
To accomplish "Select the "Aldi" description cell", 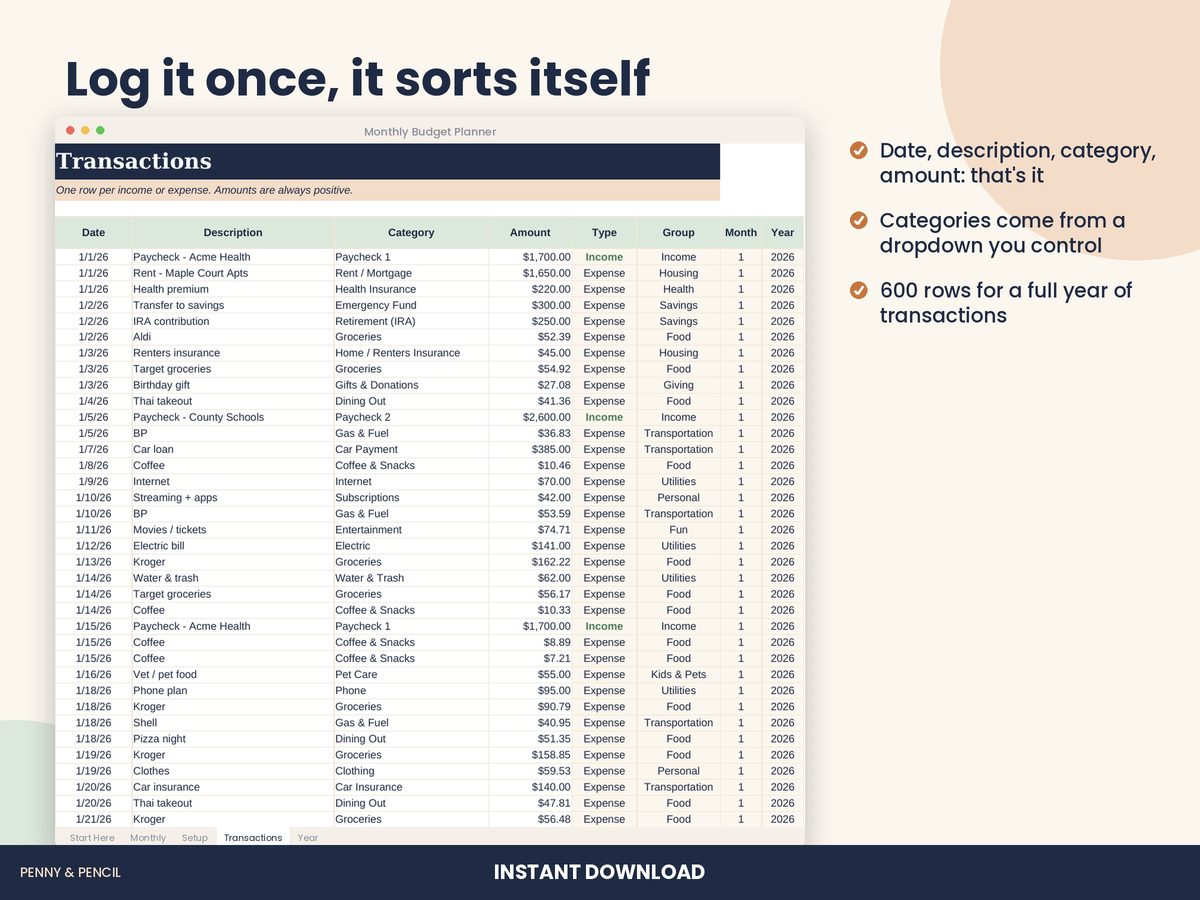I will (x=233, y=337).
